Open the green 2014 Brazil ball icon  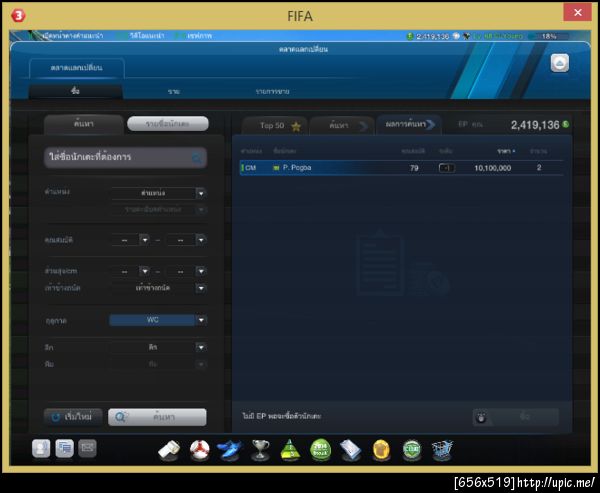(321, 449)
